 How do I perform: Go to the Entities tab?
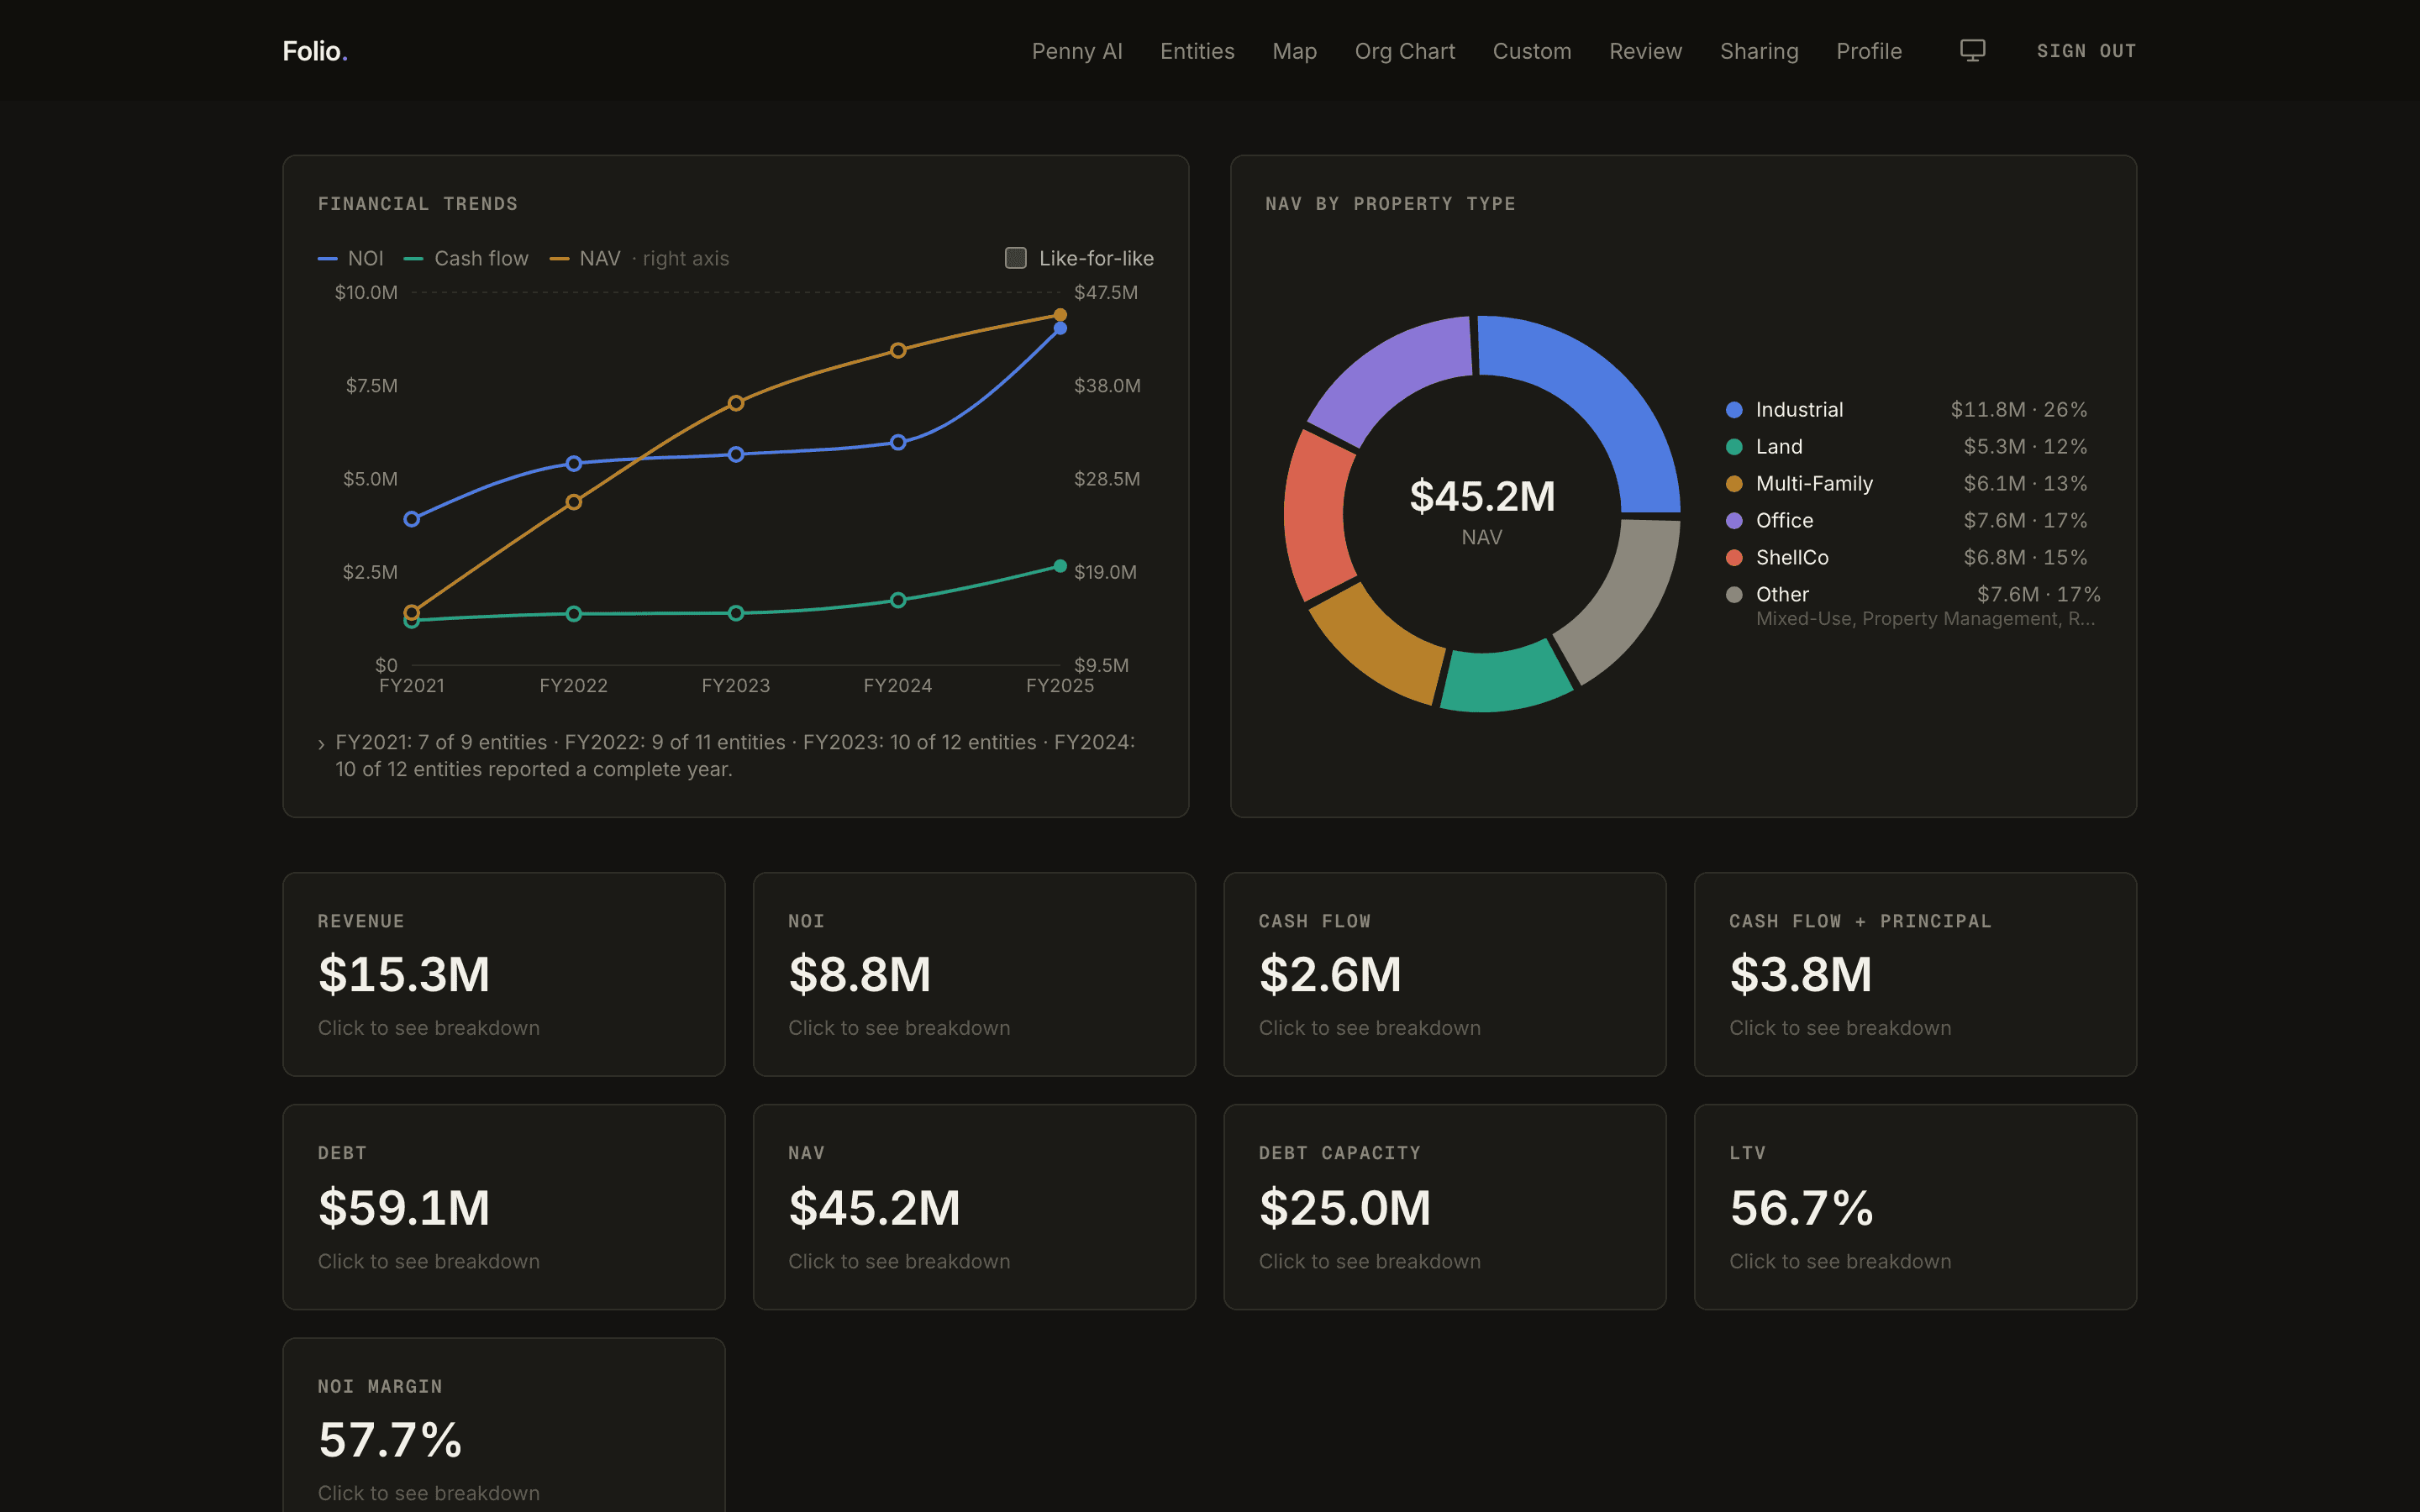pyautogui.click(x=1197, y=51)
